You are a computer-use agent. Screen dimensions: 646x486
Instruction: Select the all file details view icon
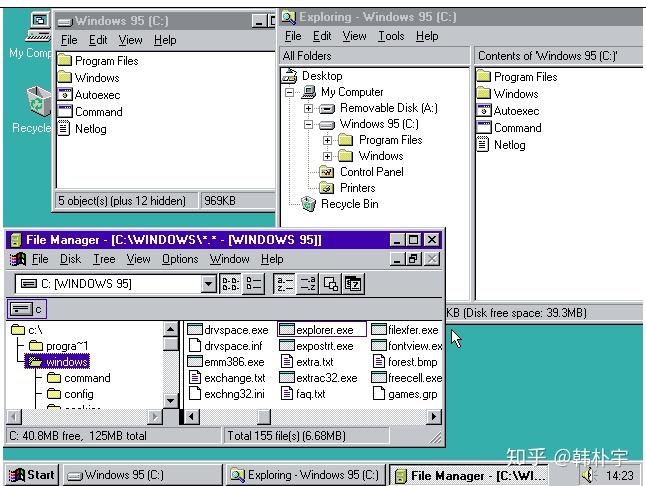coord(253,284)
